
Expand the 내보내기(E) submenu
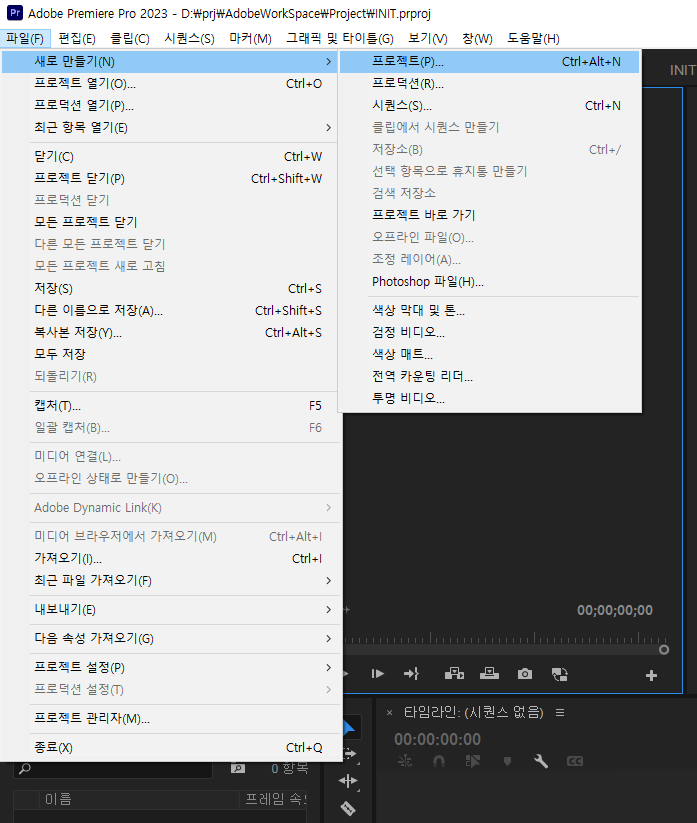[170, 609]
